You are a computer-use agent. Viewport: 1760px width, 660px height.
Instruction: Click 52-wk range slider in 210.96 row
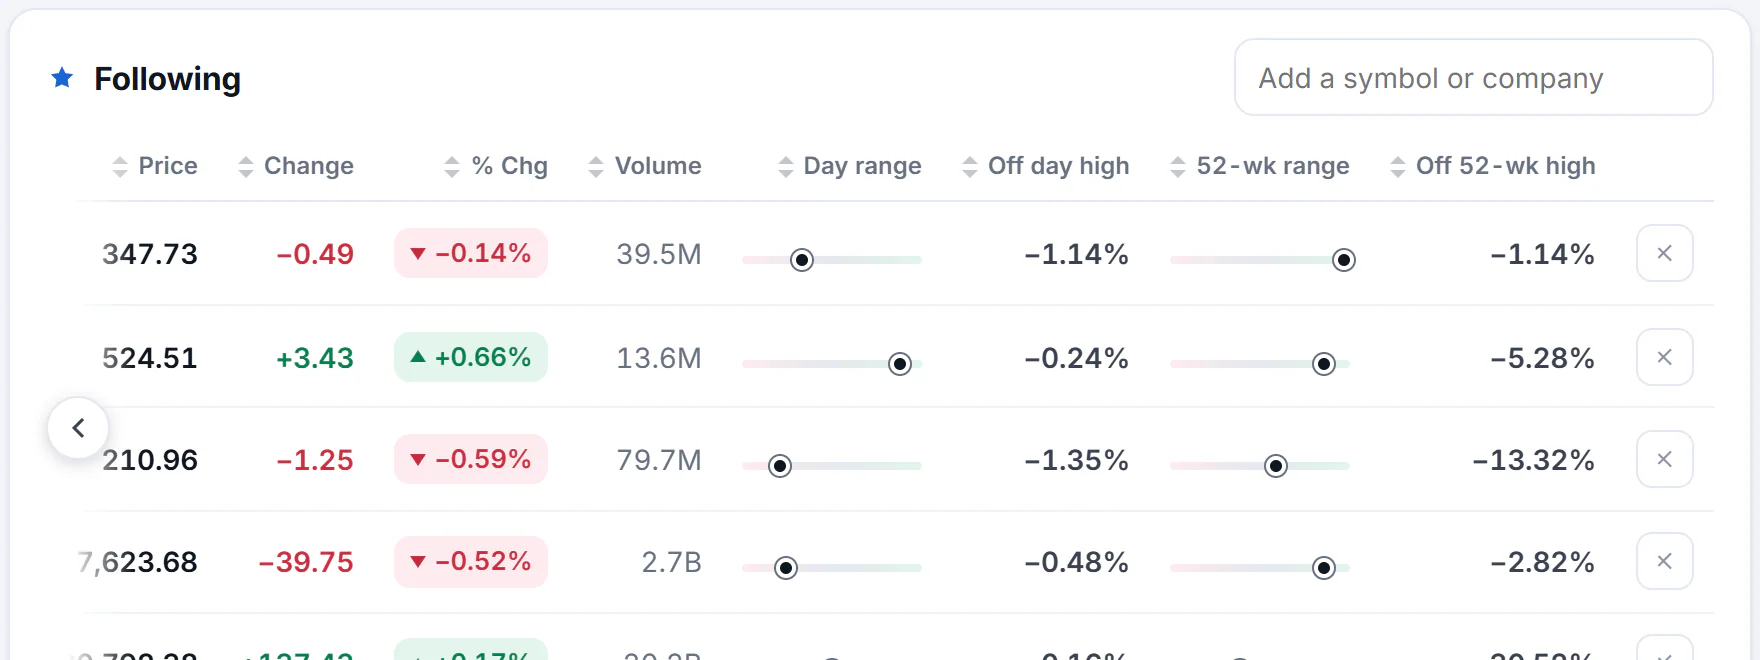point(1260,466)
